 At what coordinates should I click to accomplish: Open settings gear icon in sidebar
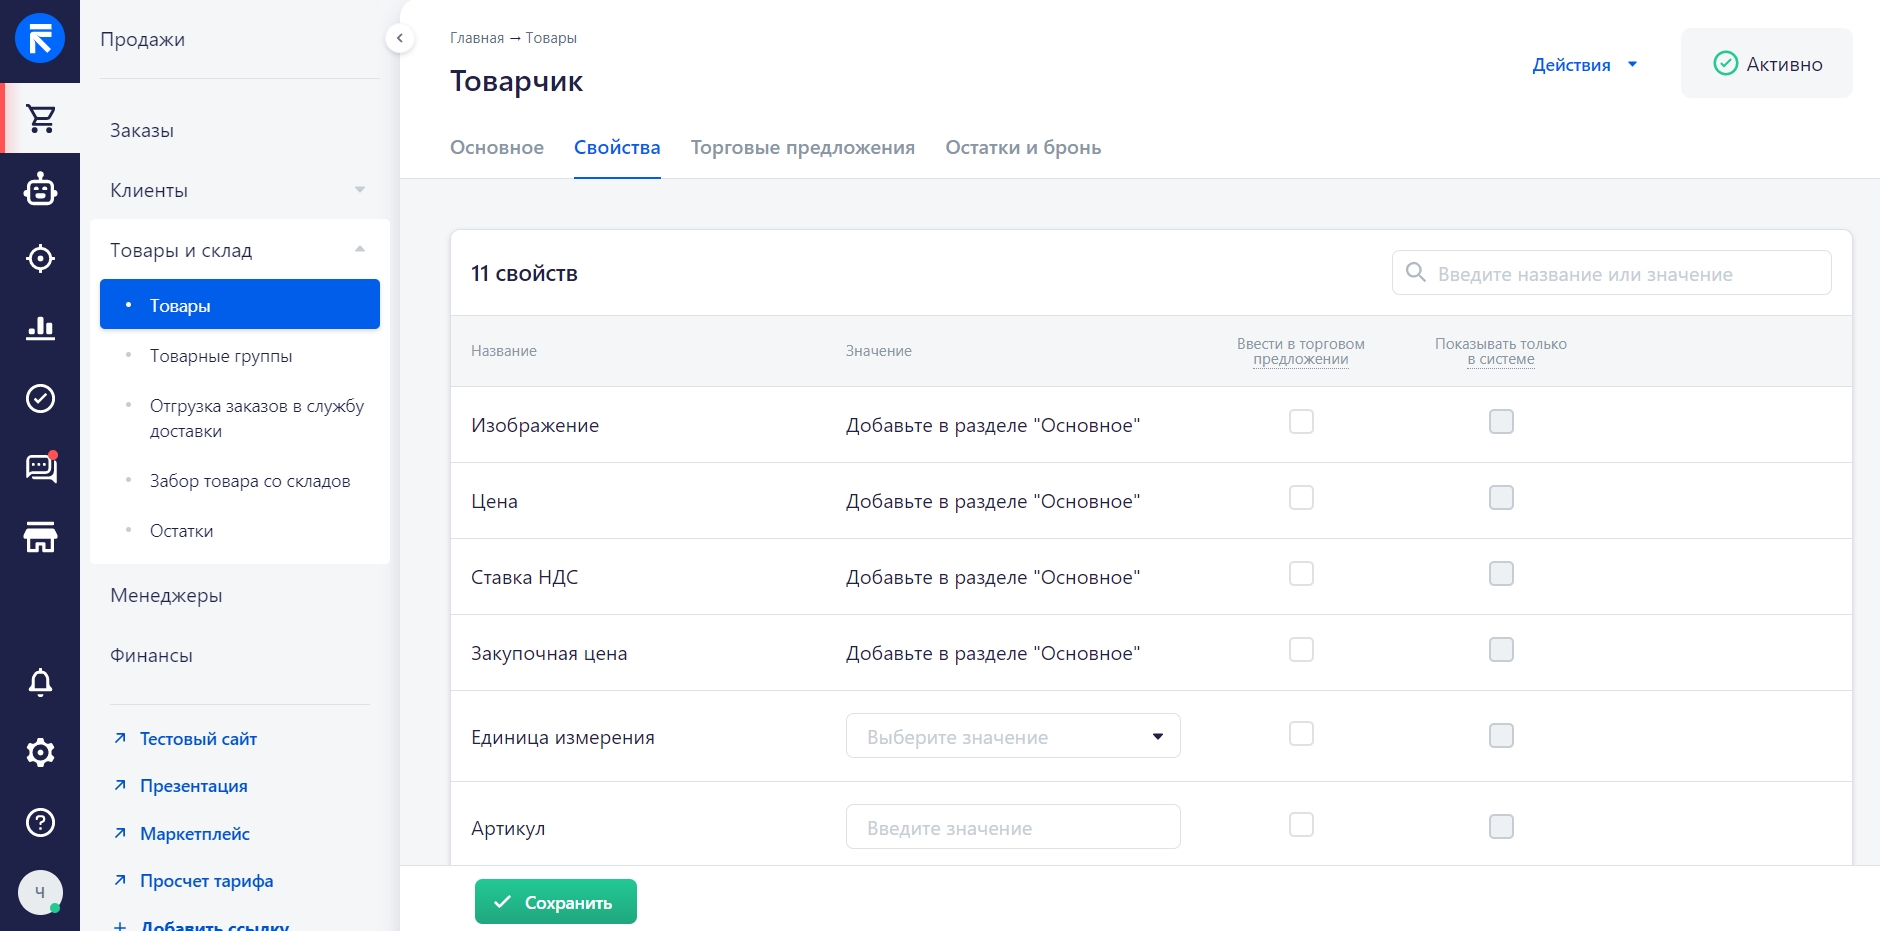coord(41,752)
